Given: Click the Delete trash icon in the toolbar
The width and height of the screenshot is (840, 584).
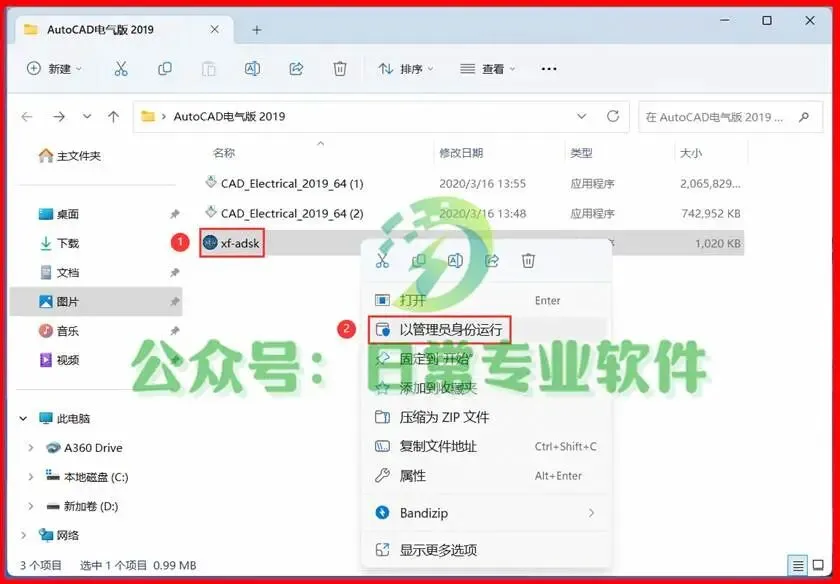Looking at the screenshot, I should pyautogui.click(x=340, y=69).
